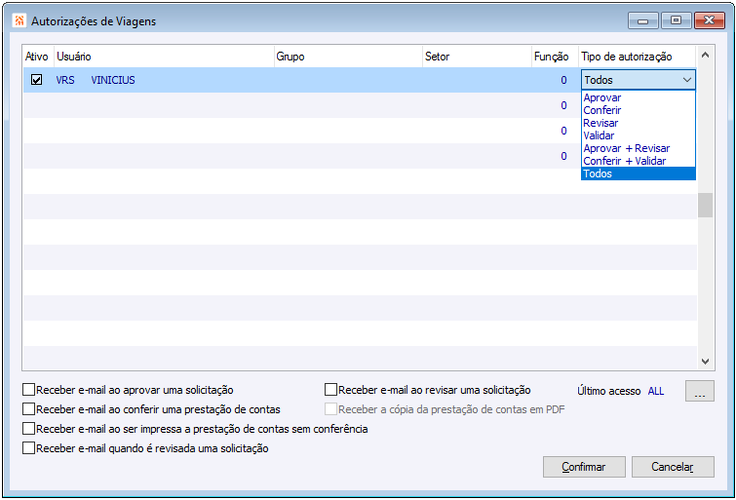Click the Usuário column header

click(164, 56)
